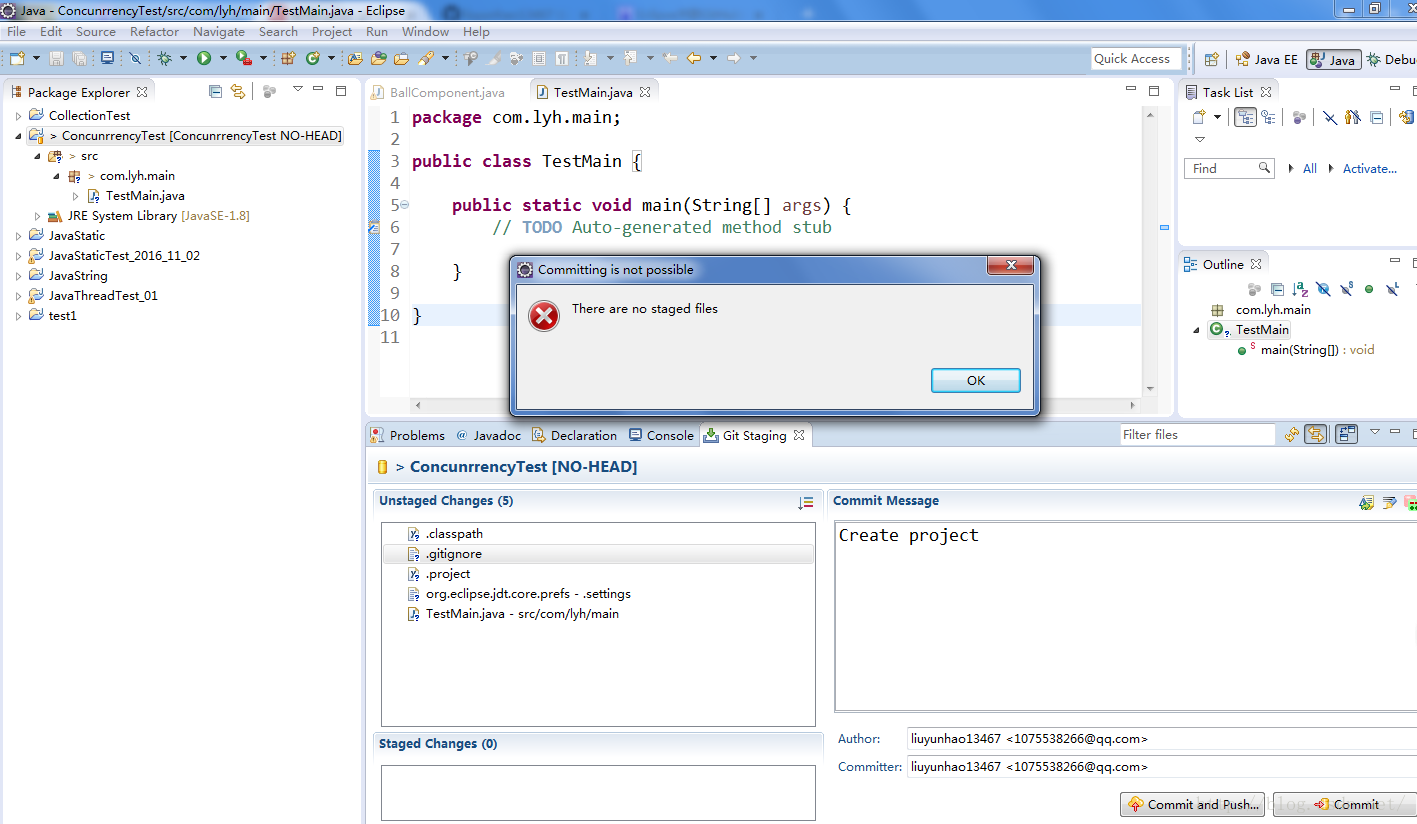Click the Debug bug icon in the toolbar

[164, 58]
